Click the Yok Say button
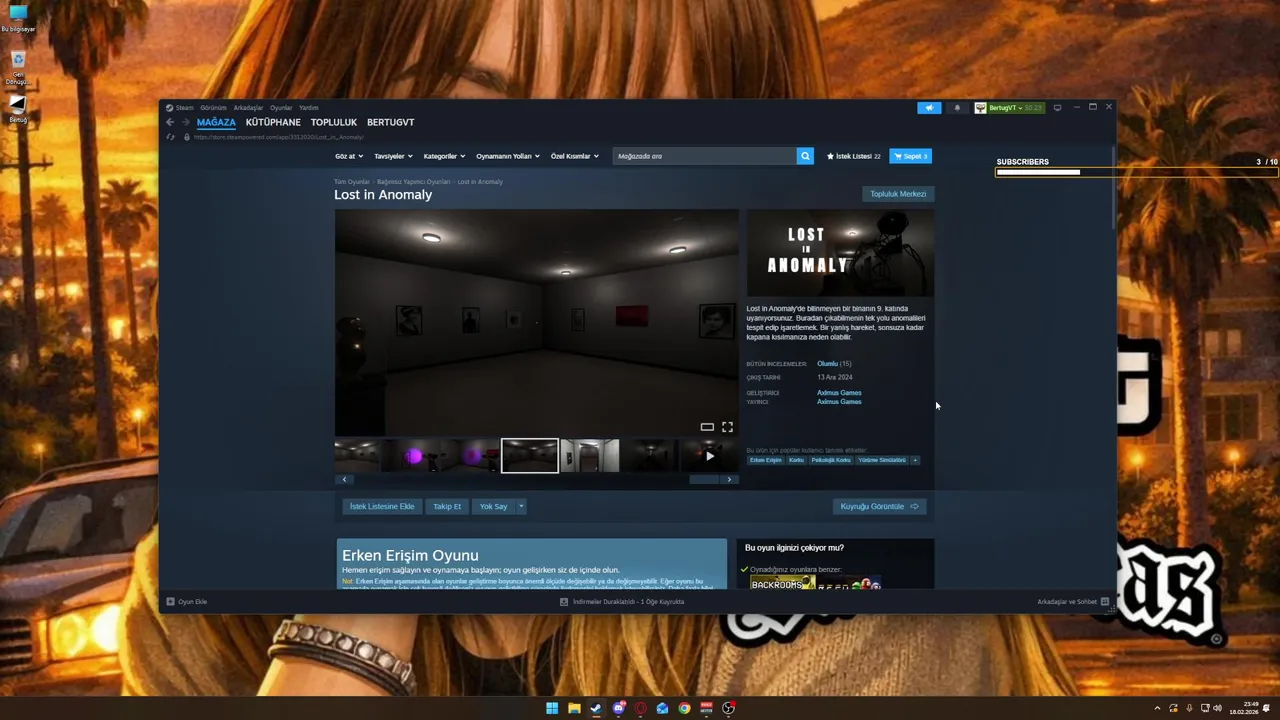Viewport: 1280px width, 720px height. point(494,506)
